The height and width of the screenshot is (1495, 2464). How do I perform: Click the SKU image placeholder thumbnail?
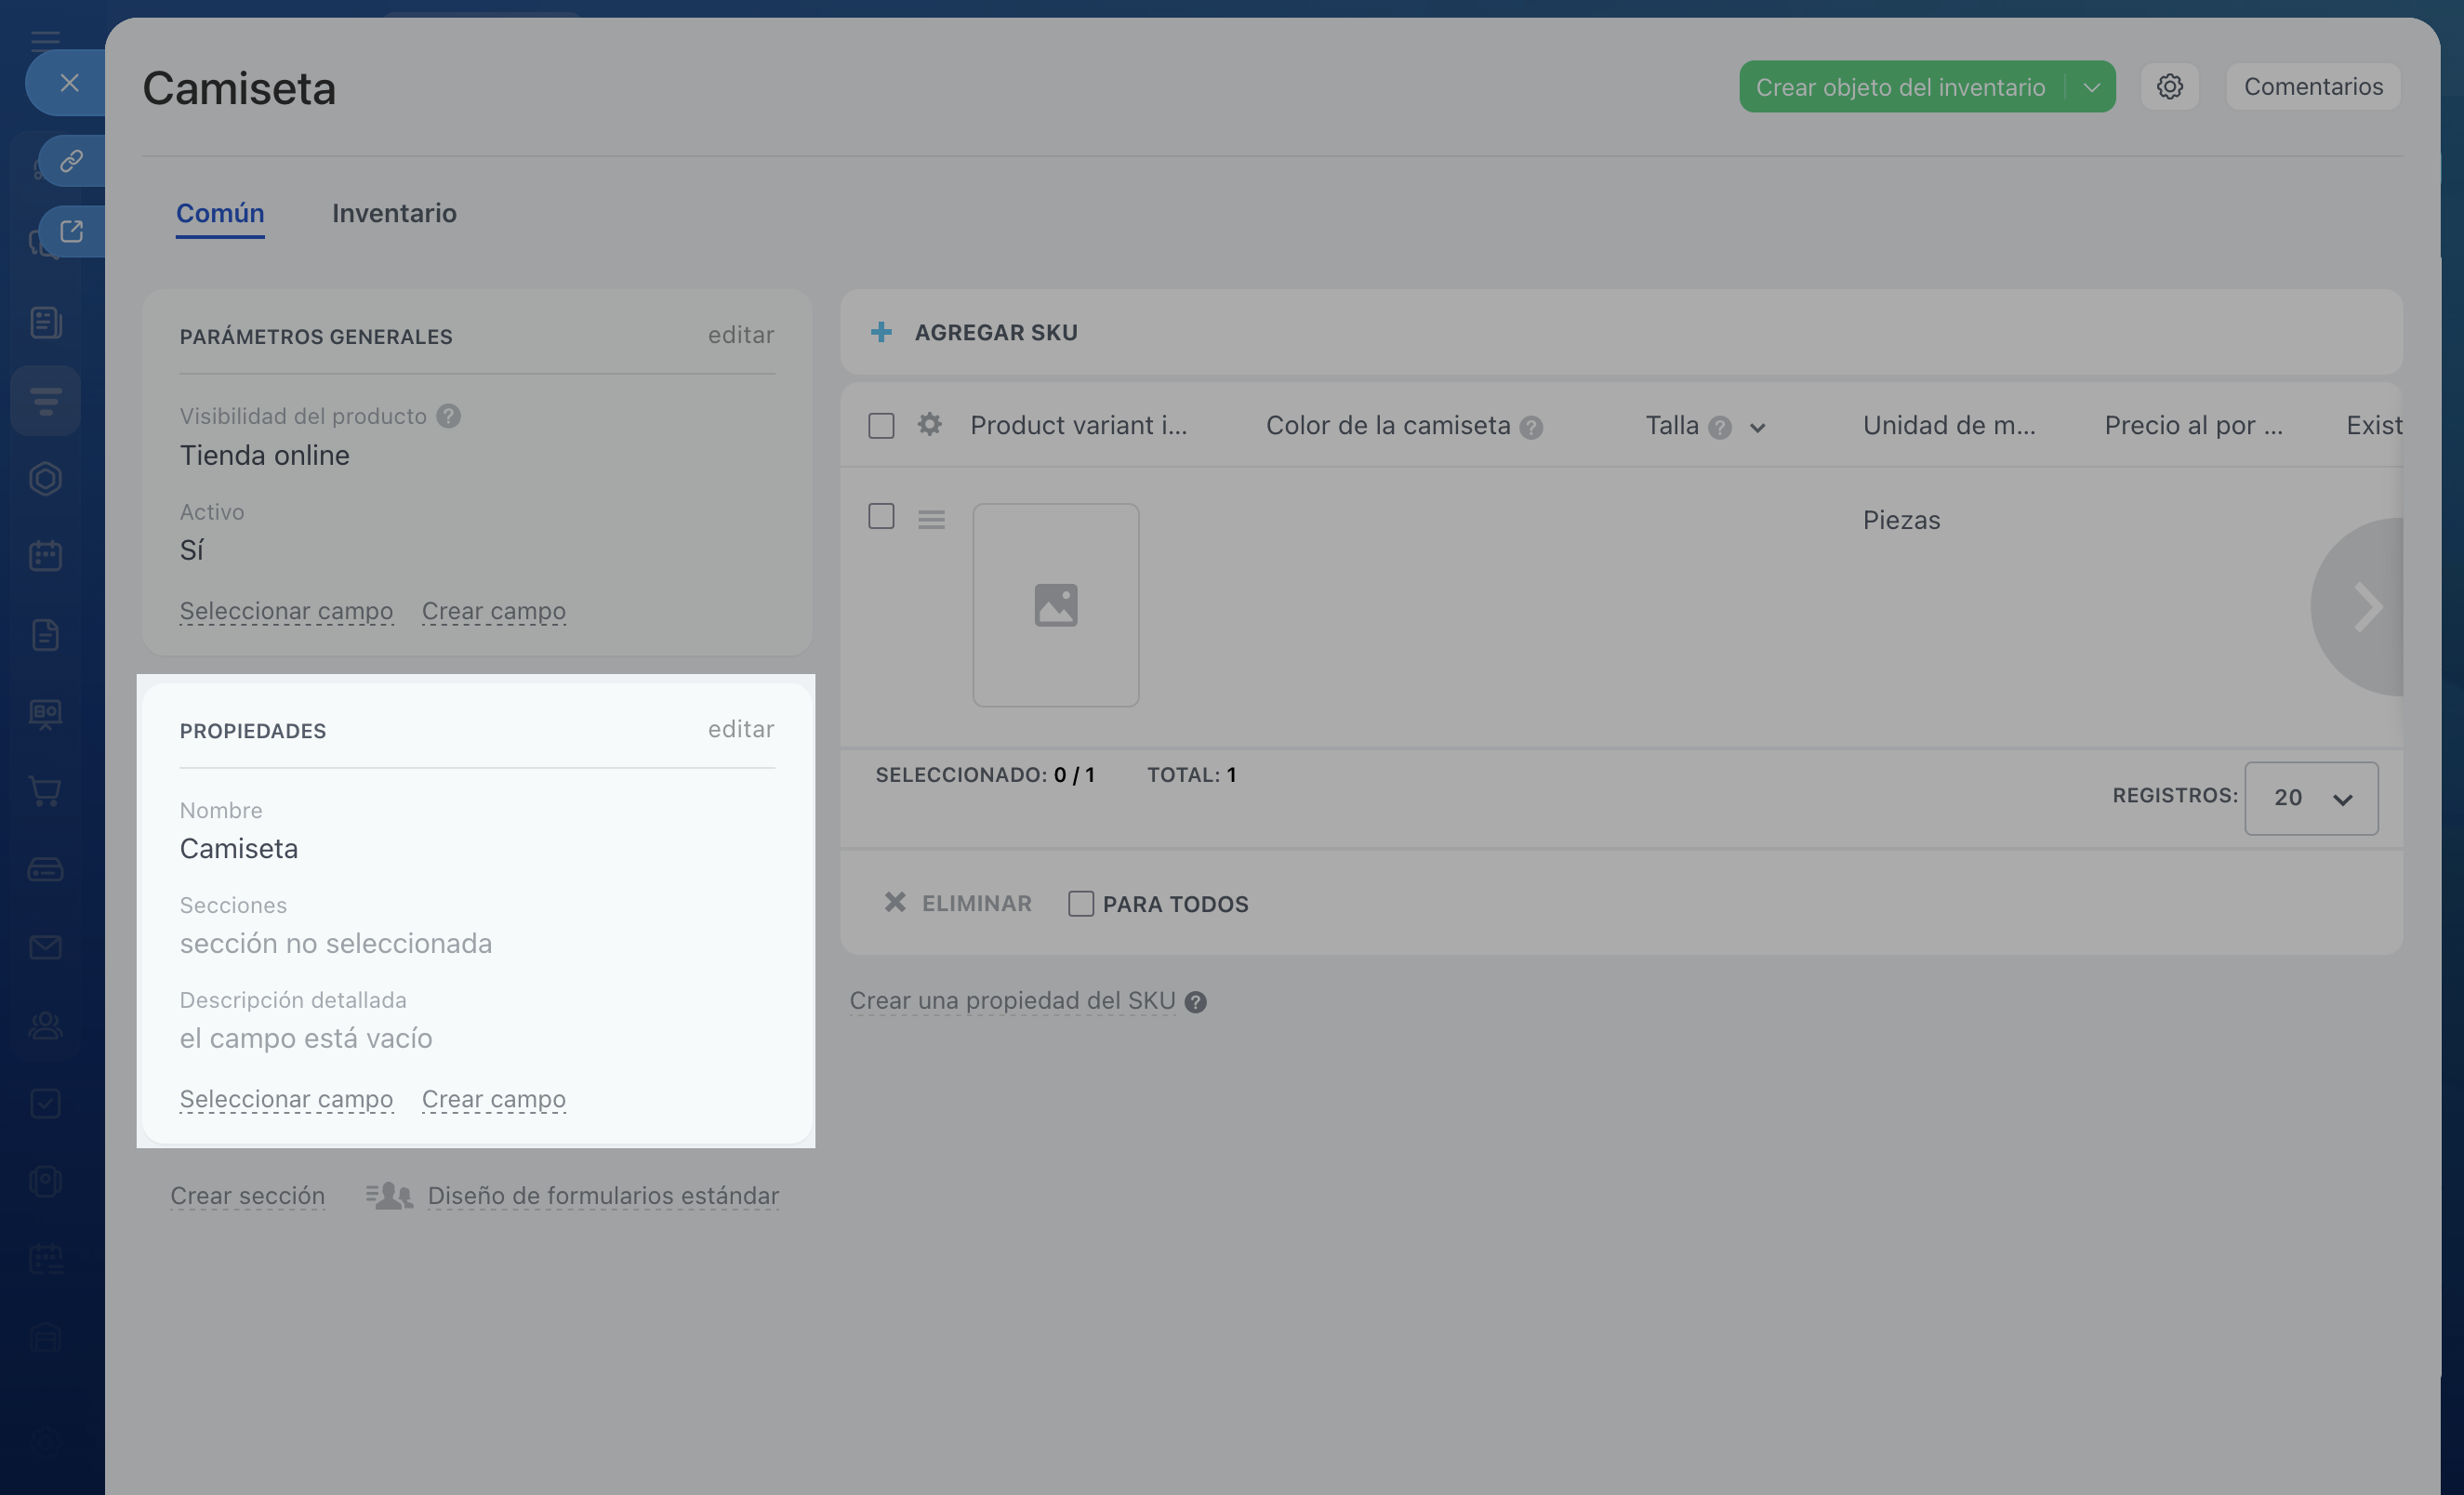[x=1055, y=605]
